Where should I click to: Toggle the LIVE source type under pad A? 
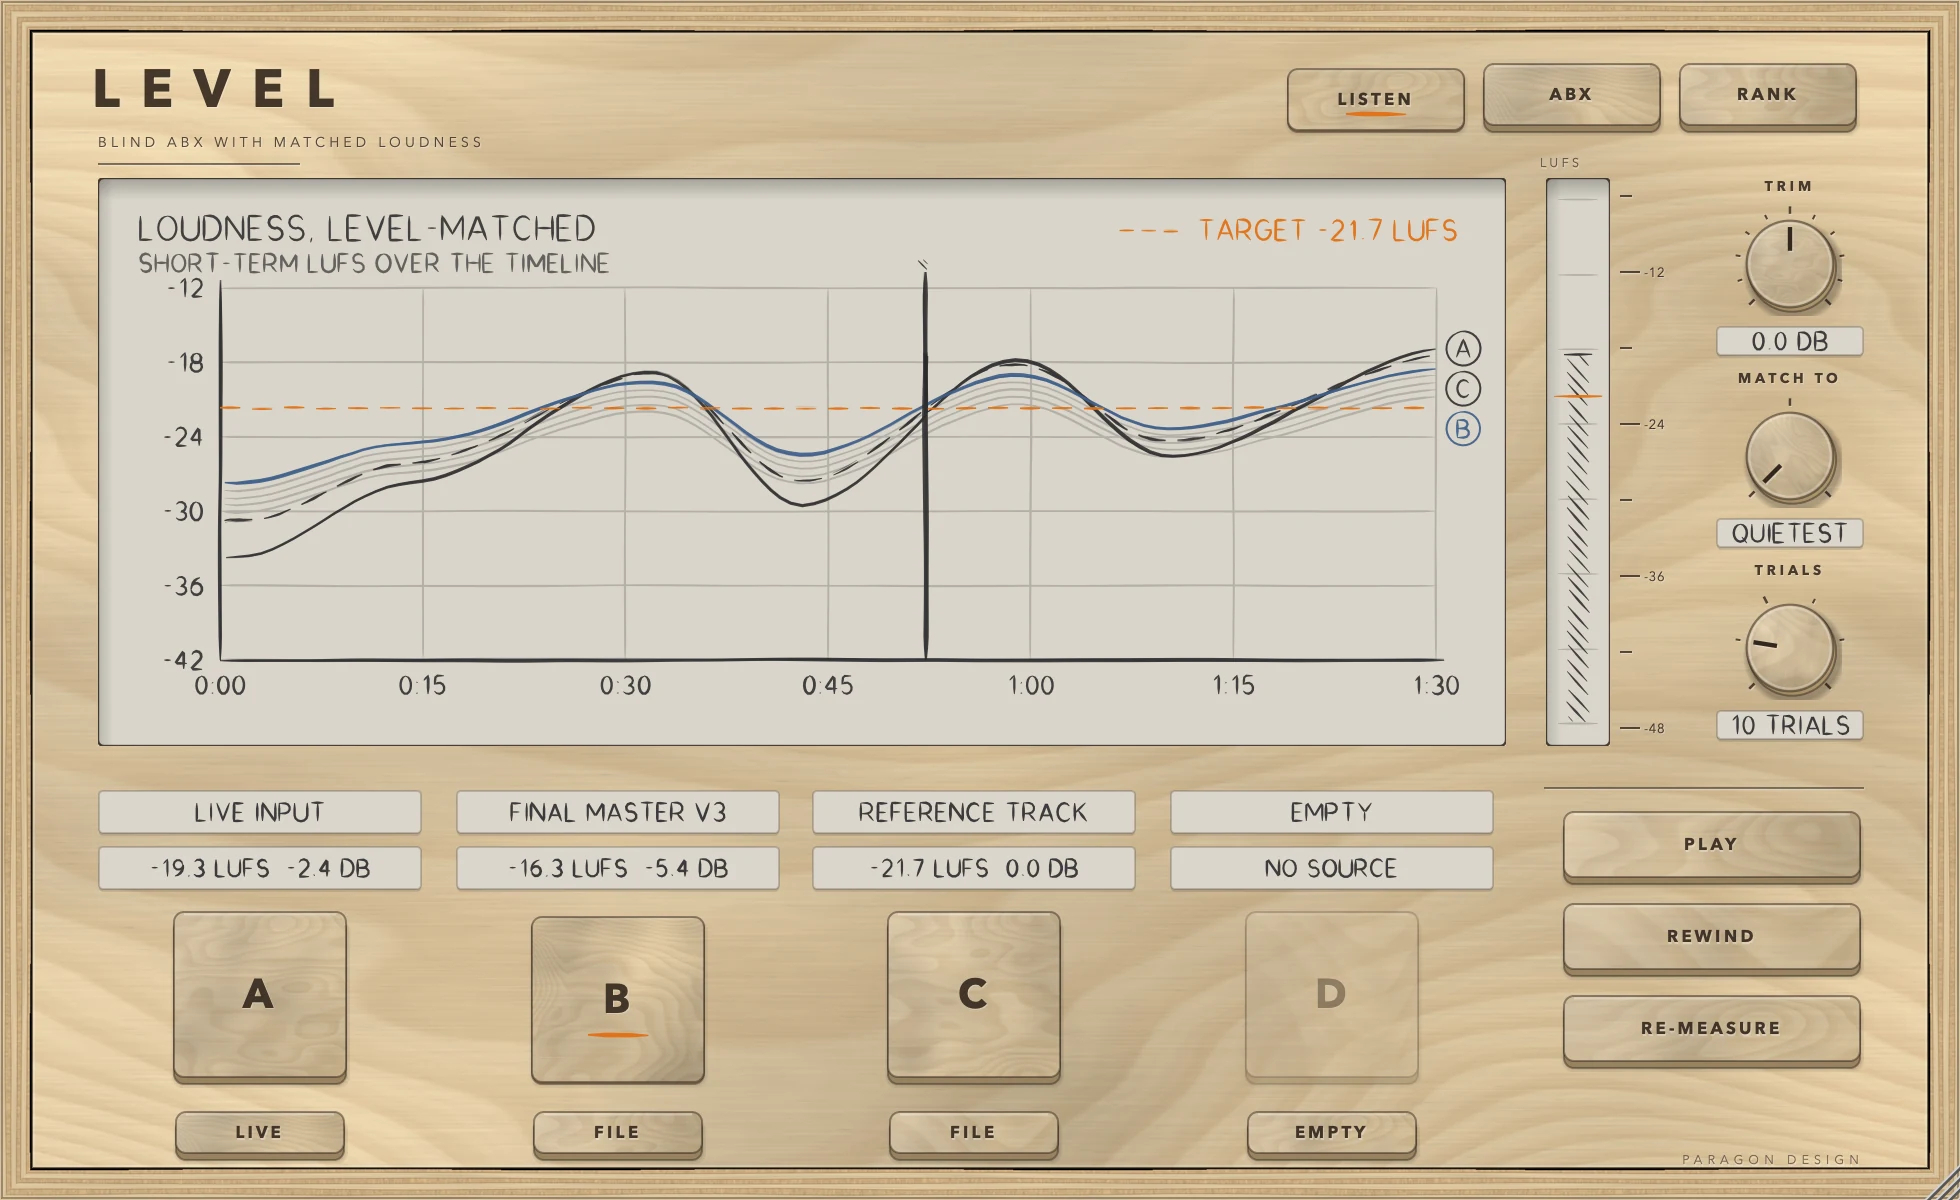coord(259,1133)
